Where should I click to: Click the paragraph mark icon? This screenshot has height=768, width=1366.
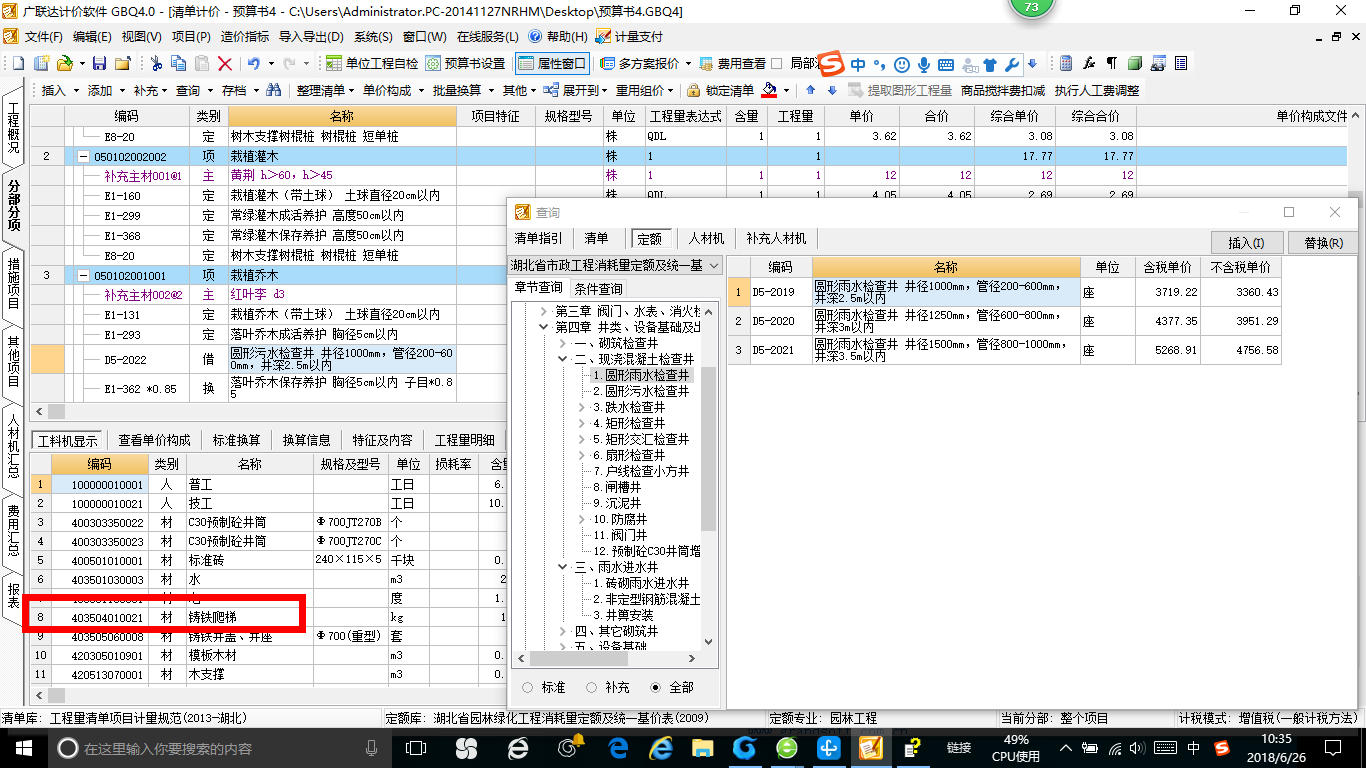point(1111,63)
